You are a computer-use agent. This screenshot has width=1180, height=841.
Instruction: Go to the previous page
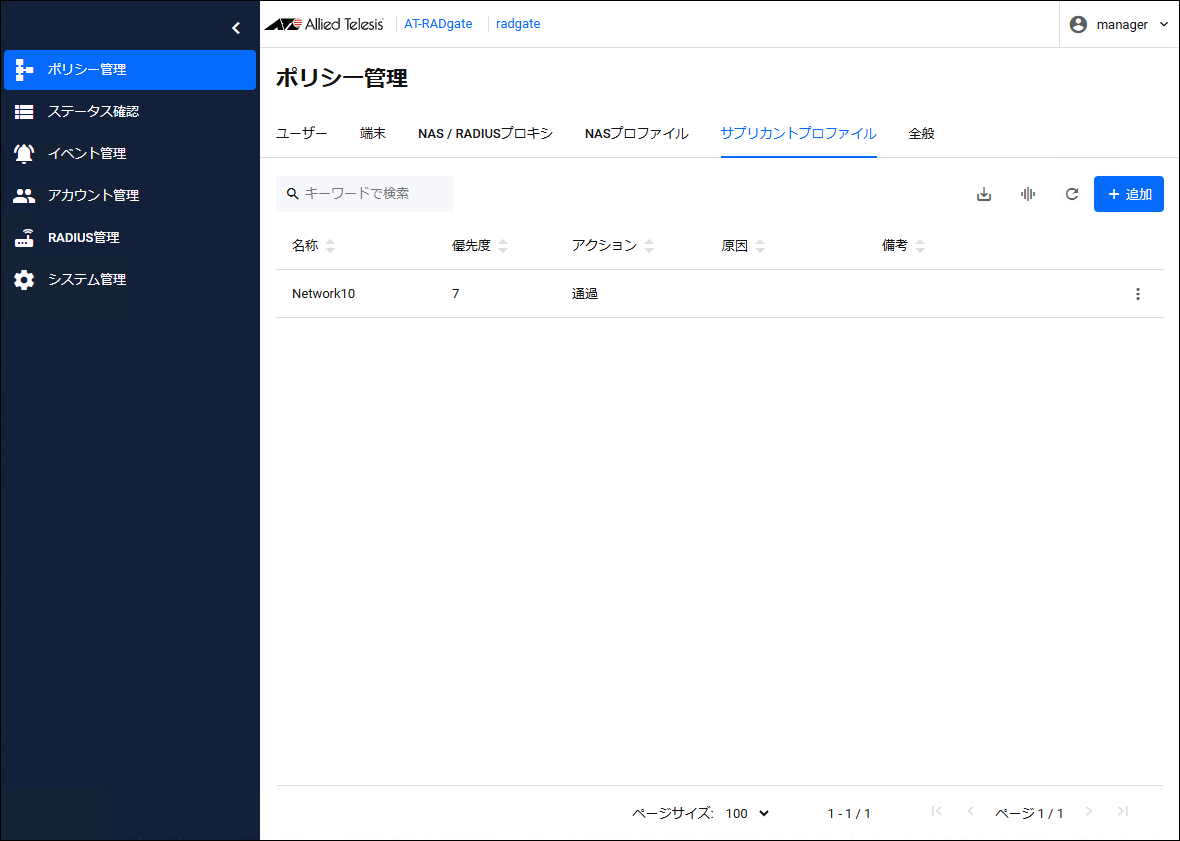point(970,812)
